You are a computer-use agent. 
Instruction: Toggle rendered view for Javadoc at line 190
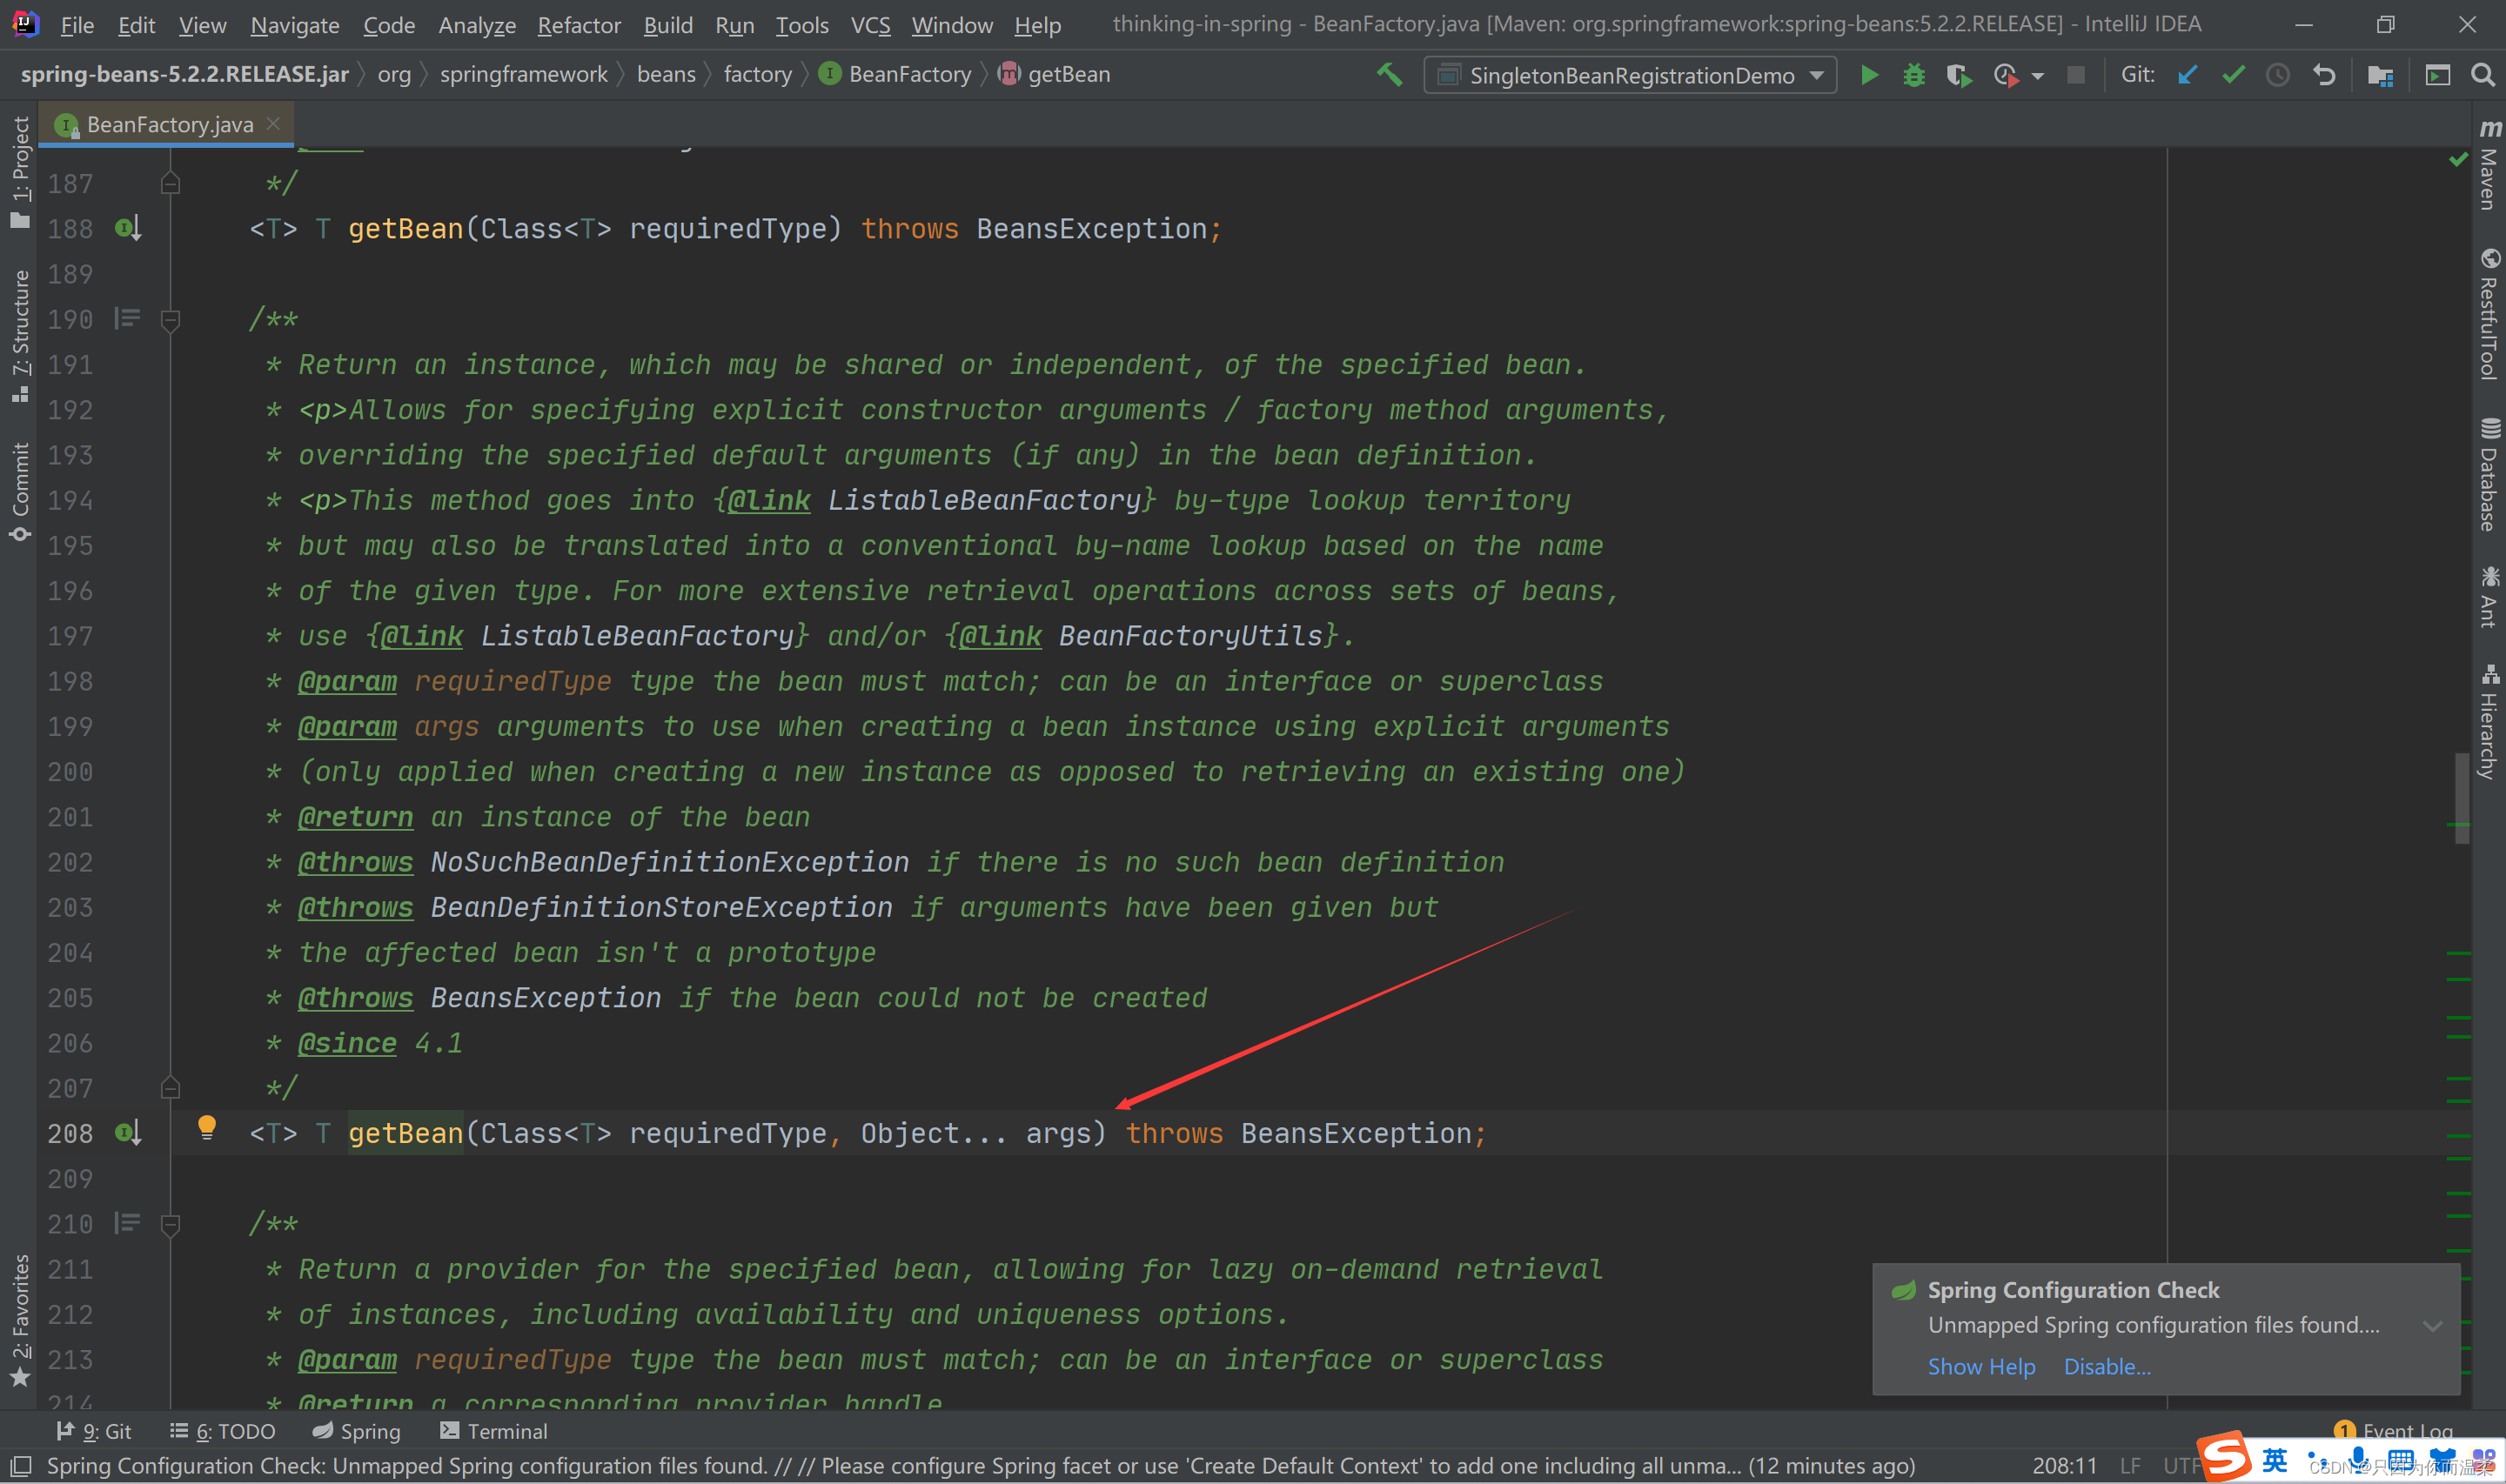tap(127, 319)
